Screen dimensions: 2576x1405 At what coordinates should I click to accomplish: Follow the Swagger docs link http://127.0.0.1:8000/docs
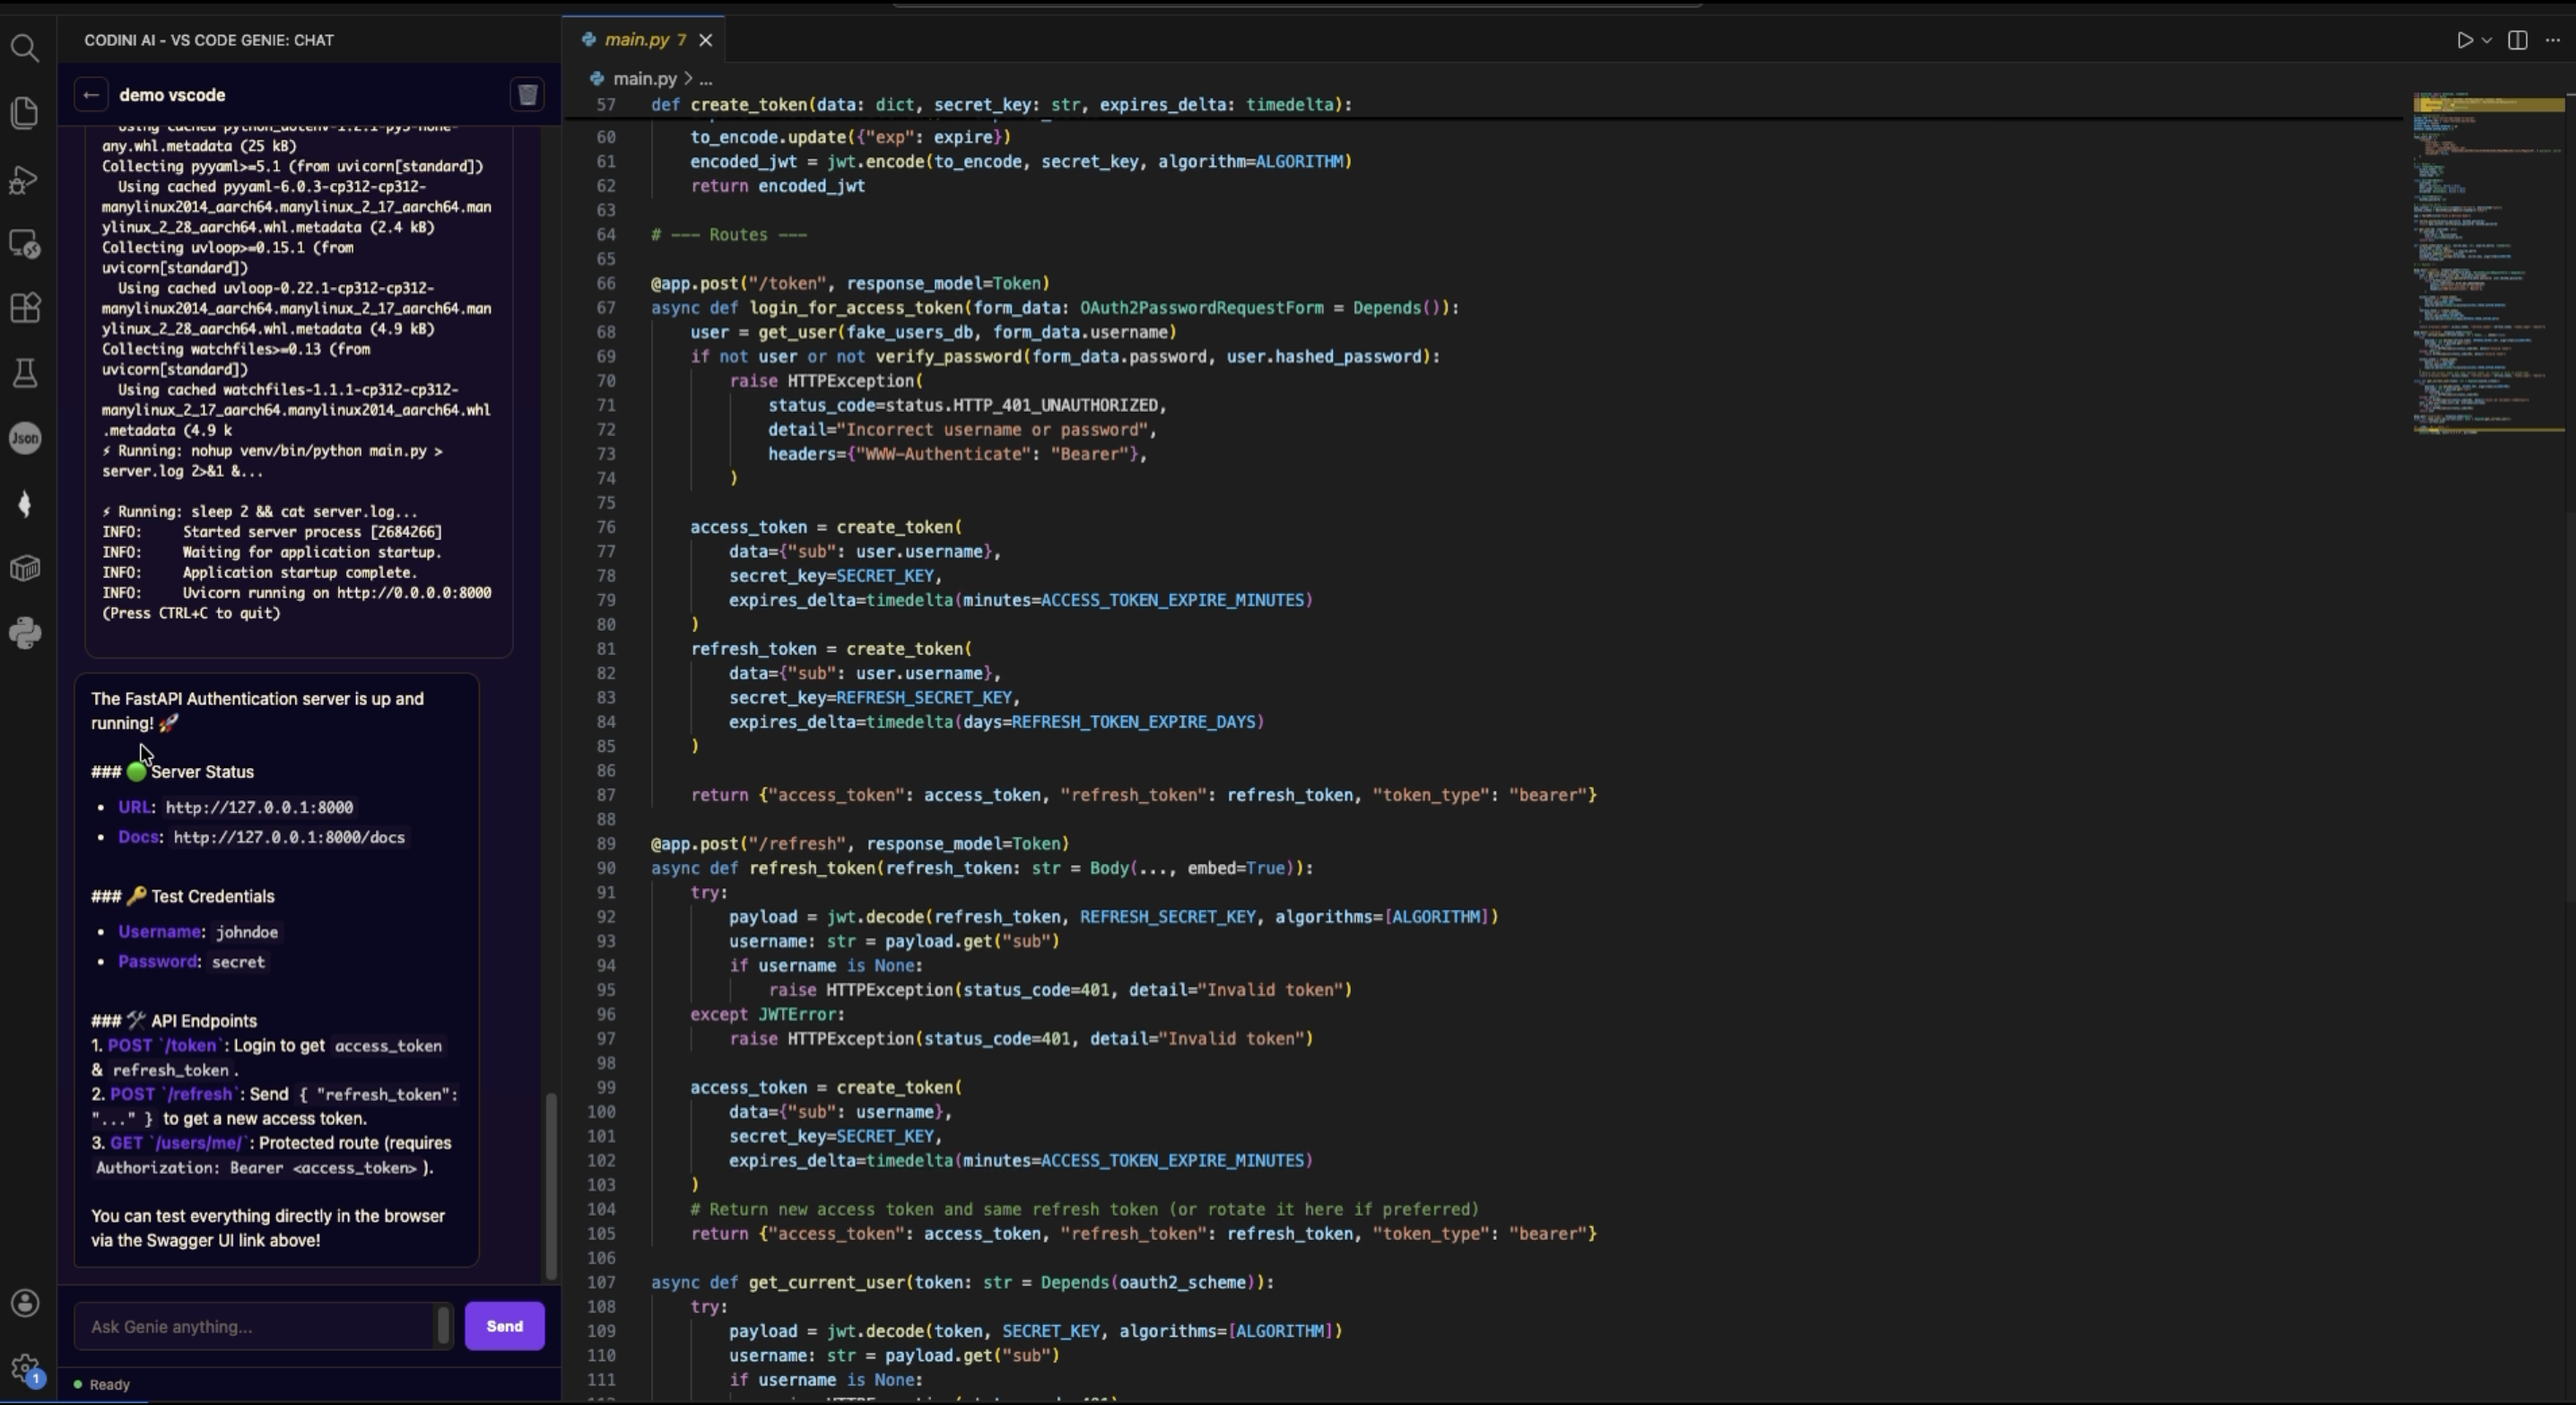tap(287, 838)
